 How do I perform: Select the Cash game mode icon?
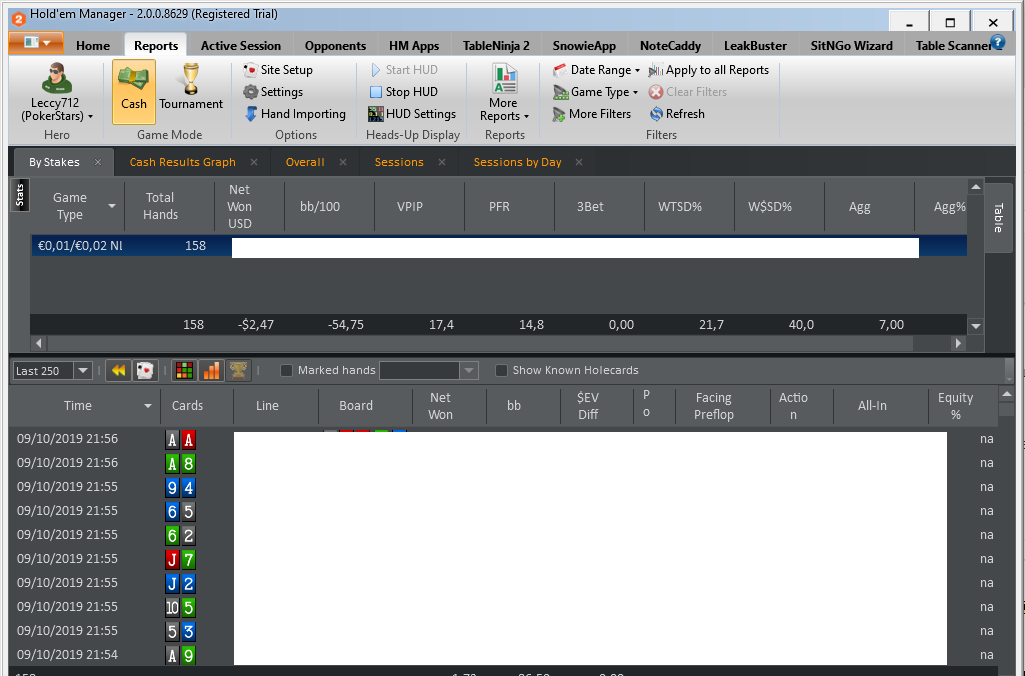[x=133, y=92]
